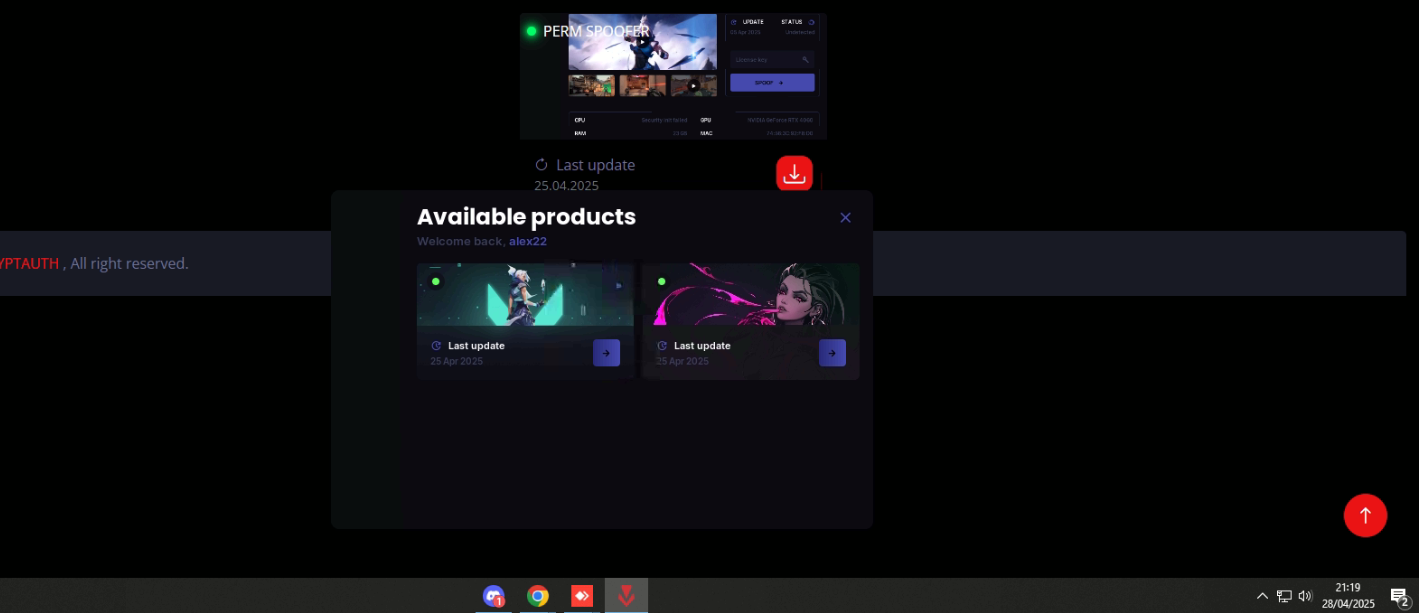Open Discord from the taskbar
This screenshot has width=1419, height=613.
tap(493, 596)
